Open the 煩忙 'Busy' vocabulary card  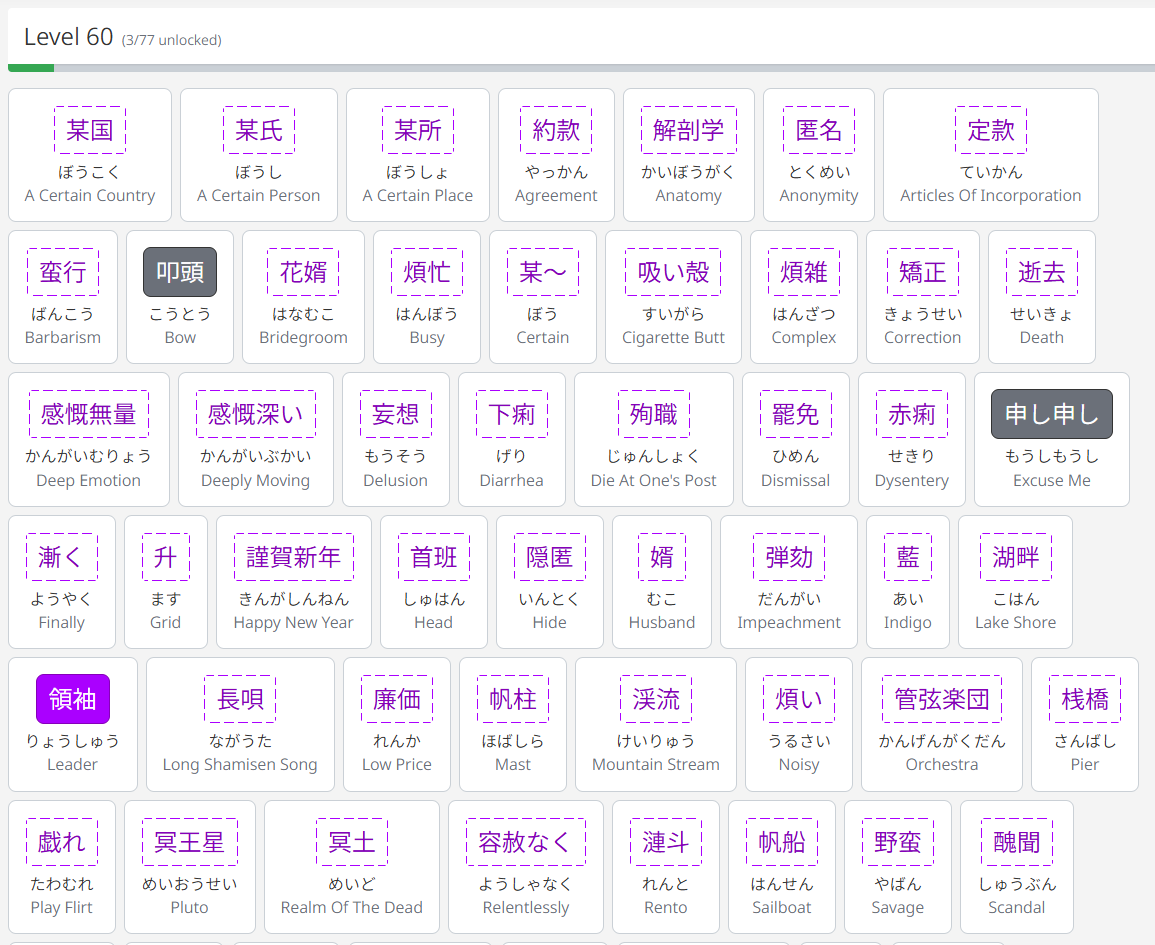427,297
